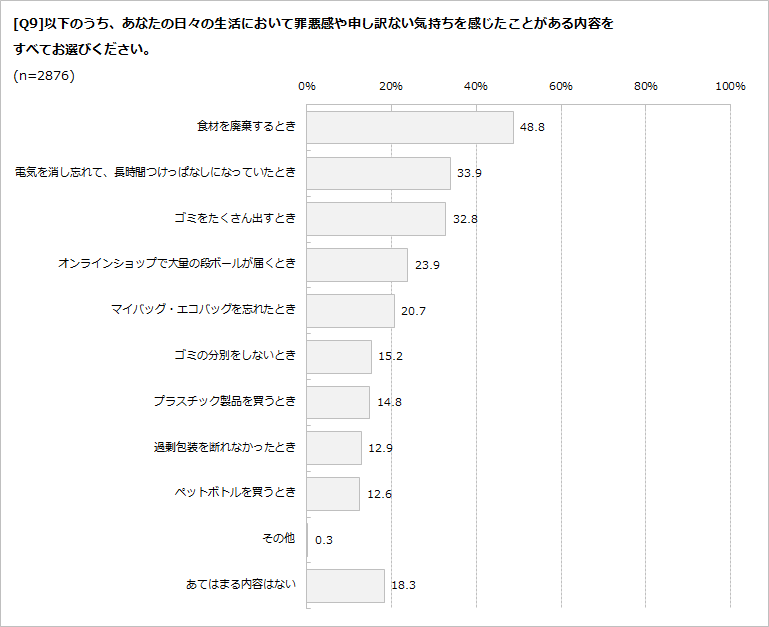This screenshot has width=769, height=627.
Task: Click the 0.3 value next to その他
Action: tap(323, 540)
